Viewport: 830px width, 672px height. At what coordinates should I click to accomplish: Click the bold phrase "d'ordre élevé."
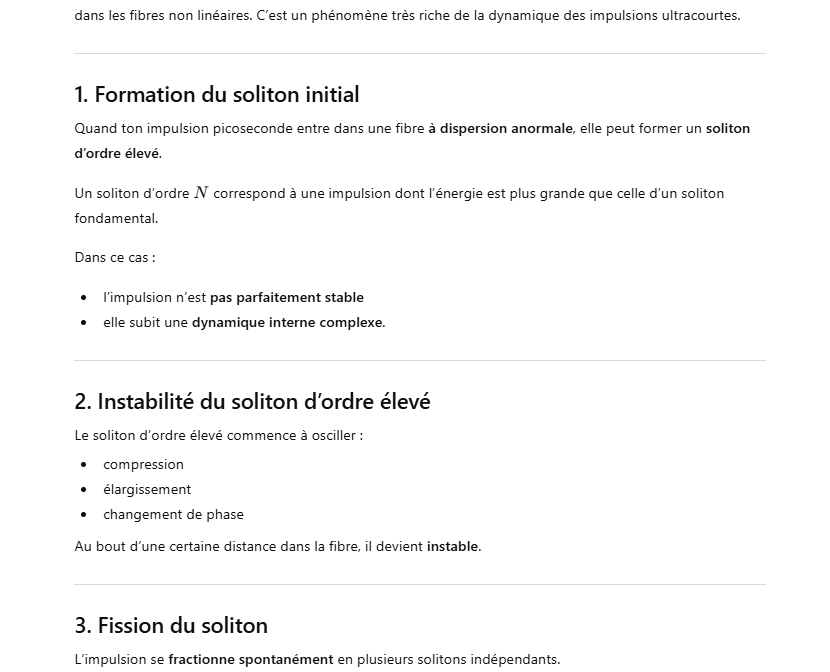[x=118, y=153]
